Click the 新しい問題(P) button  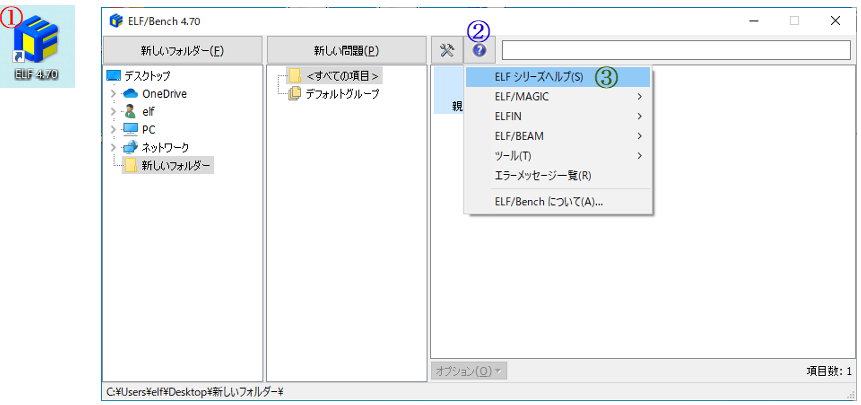click(x=346, y=51)
